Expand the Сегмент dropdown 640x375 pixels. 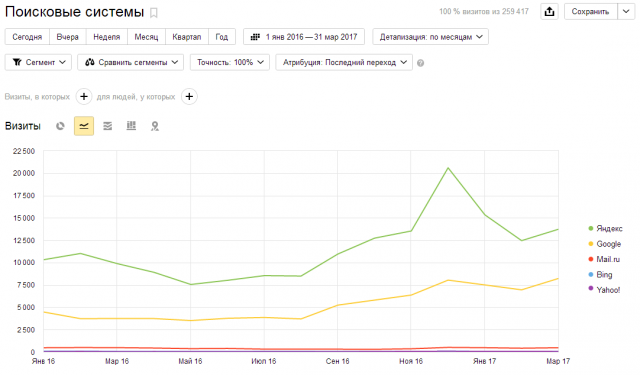(x=38, y=62)
